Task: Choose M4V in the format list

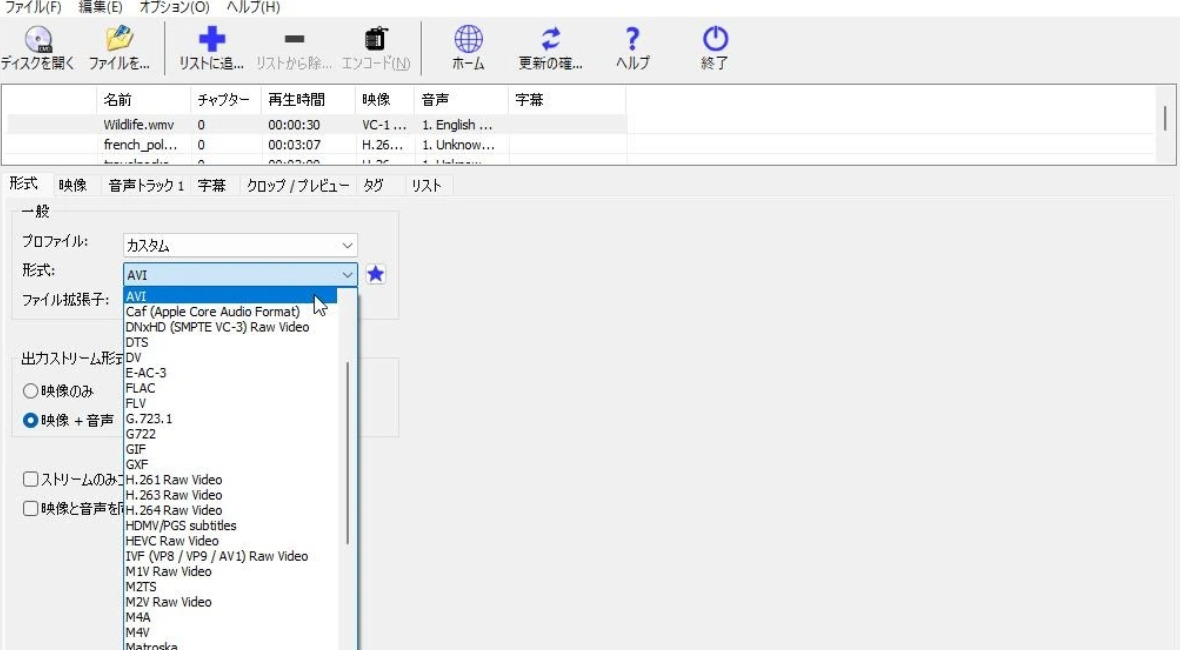Action: pos(230,632)
